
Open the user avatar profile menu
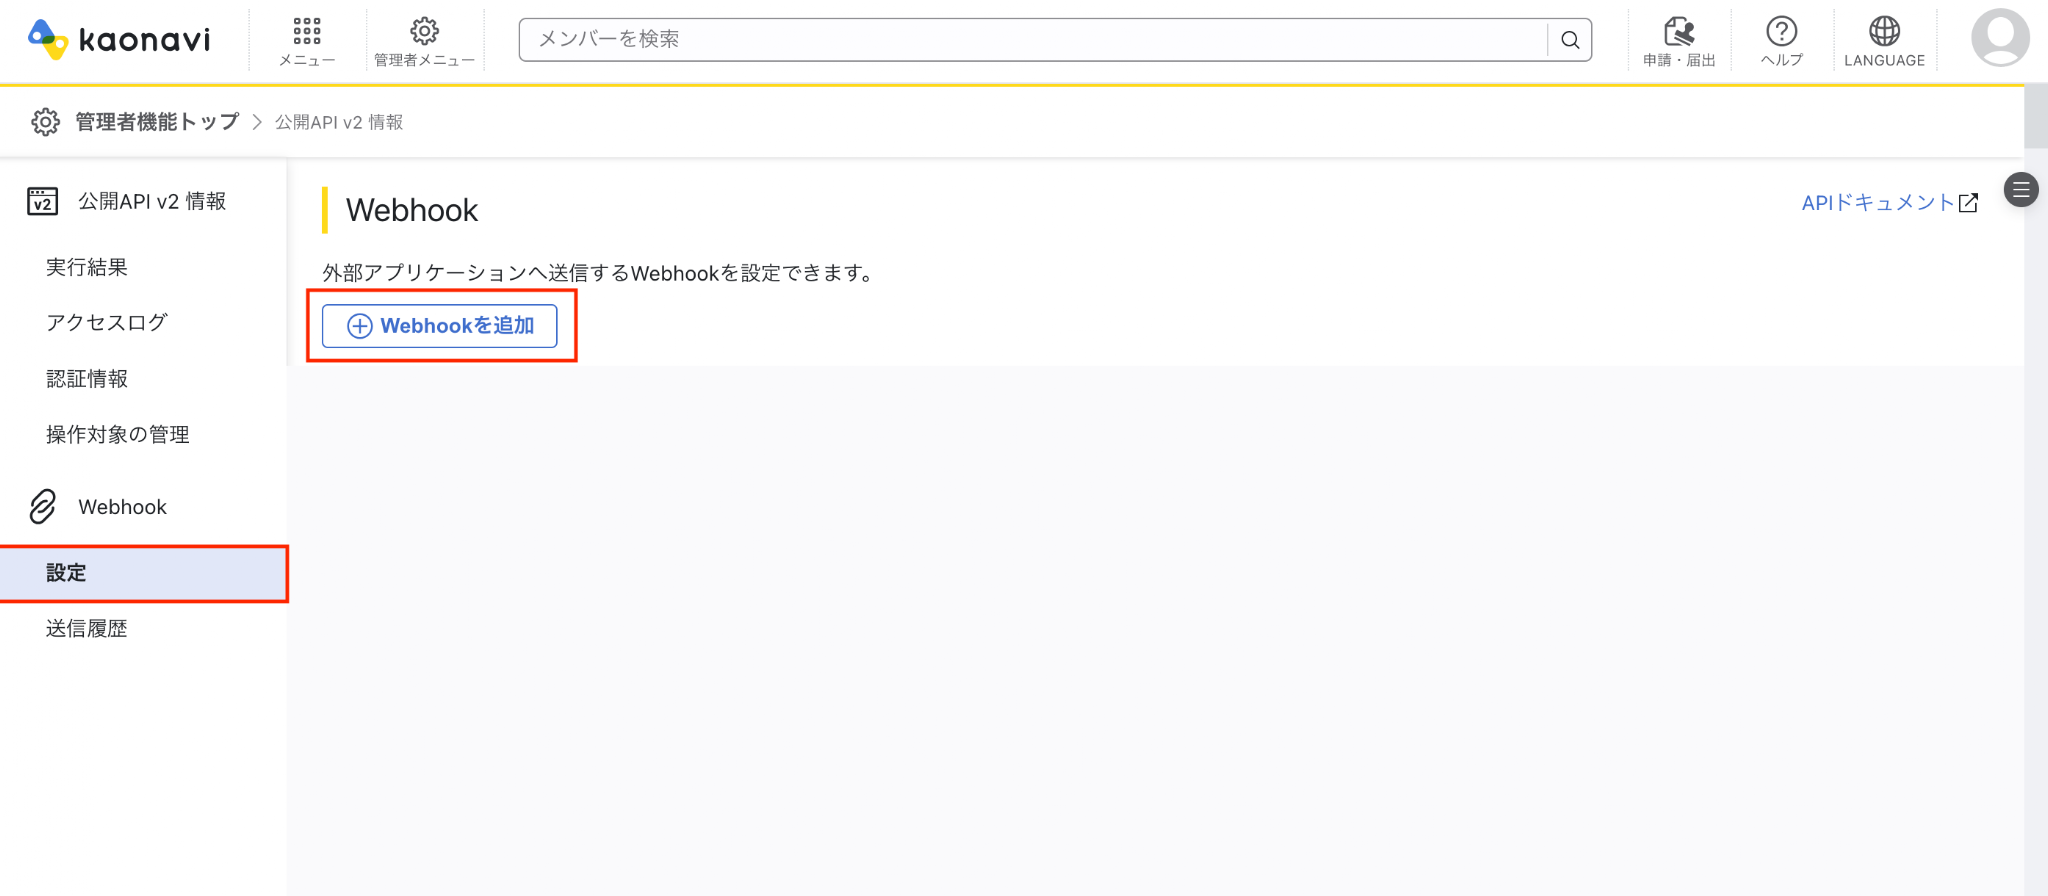tap(2000, 38)
